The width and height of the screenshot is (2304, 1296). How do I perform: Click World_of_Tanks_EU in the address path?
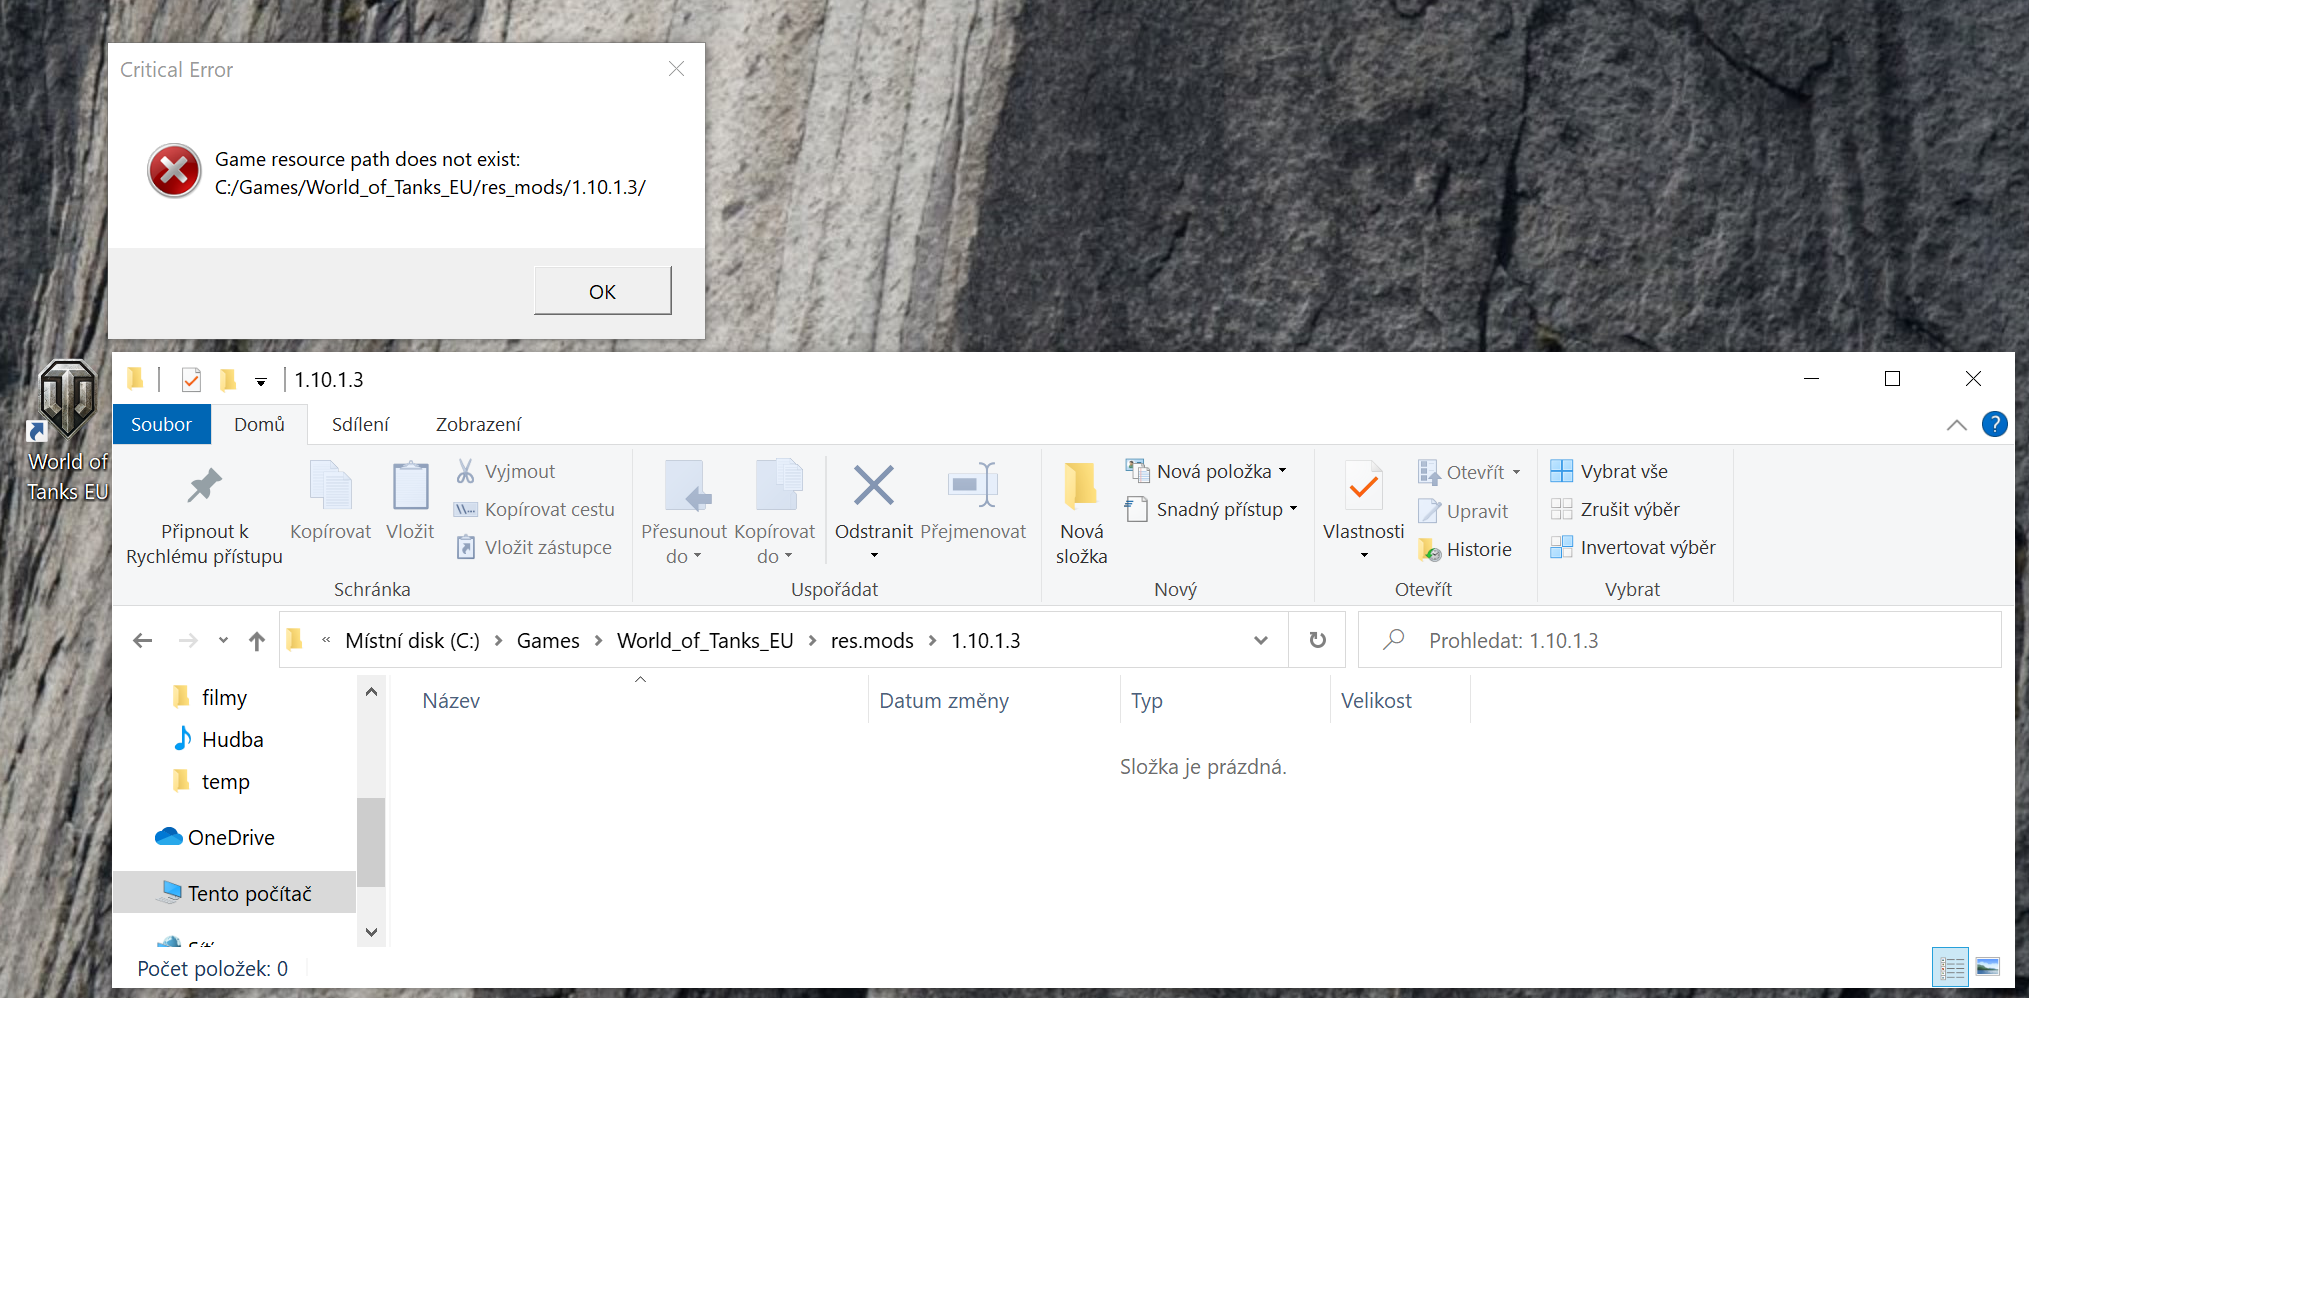tap(705, 641)
